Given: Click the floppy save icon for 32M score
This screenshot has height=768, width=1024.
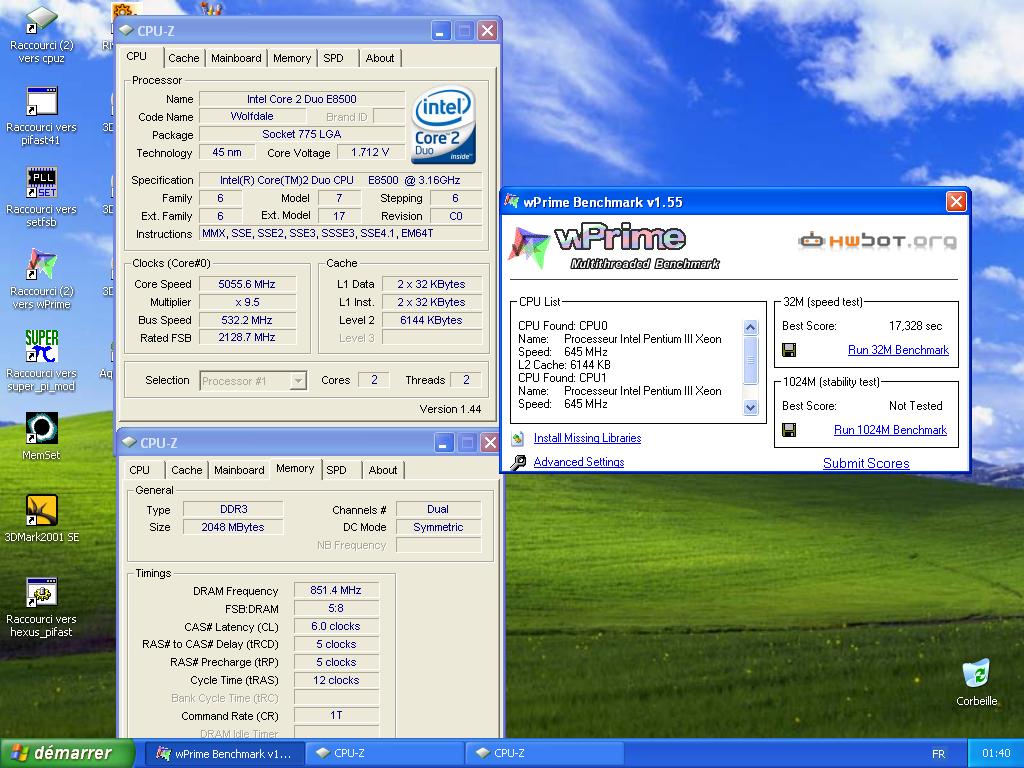Looking at the screenshot, I should click(x=789, y=351).
